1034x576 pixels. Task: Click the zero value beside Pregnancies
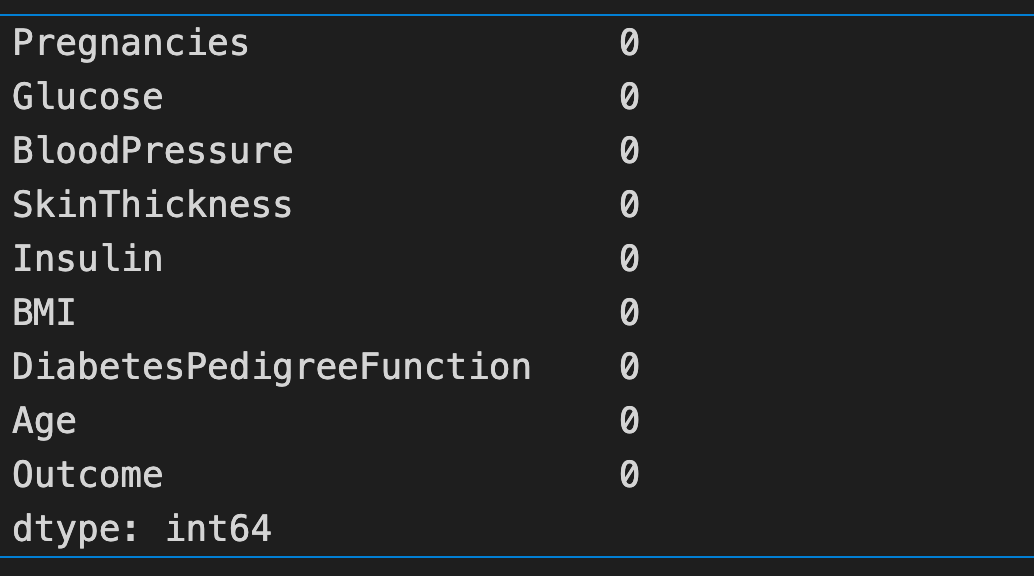click(x=629, y=43)
